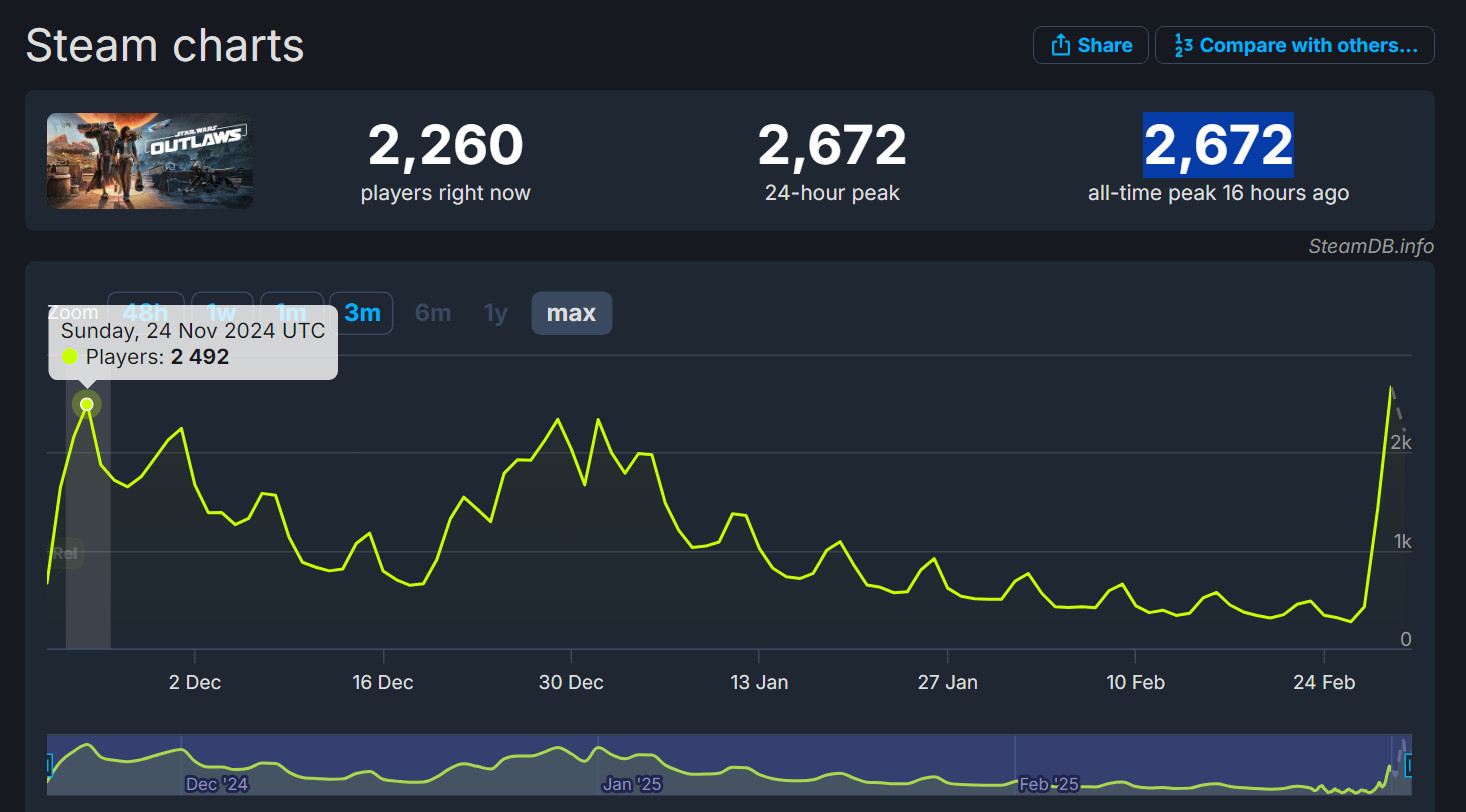Select the max zoom range

coord(572,313)
